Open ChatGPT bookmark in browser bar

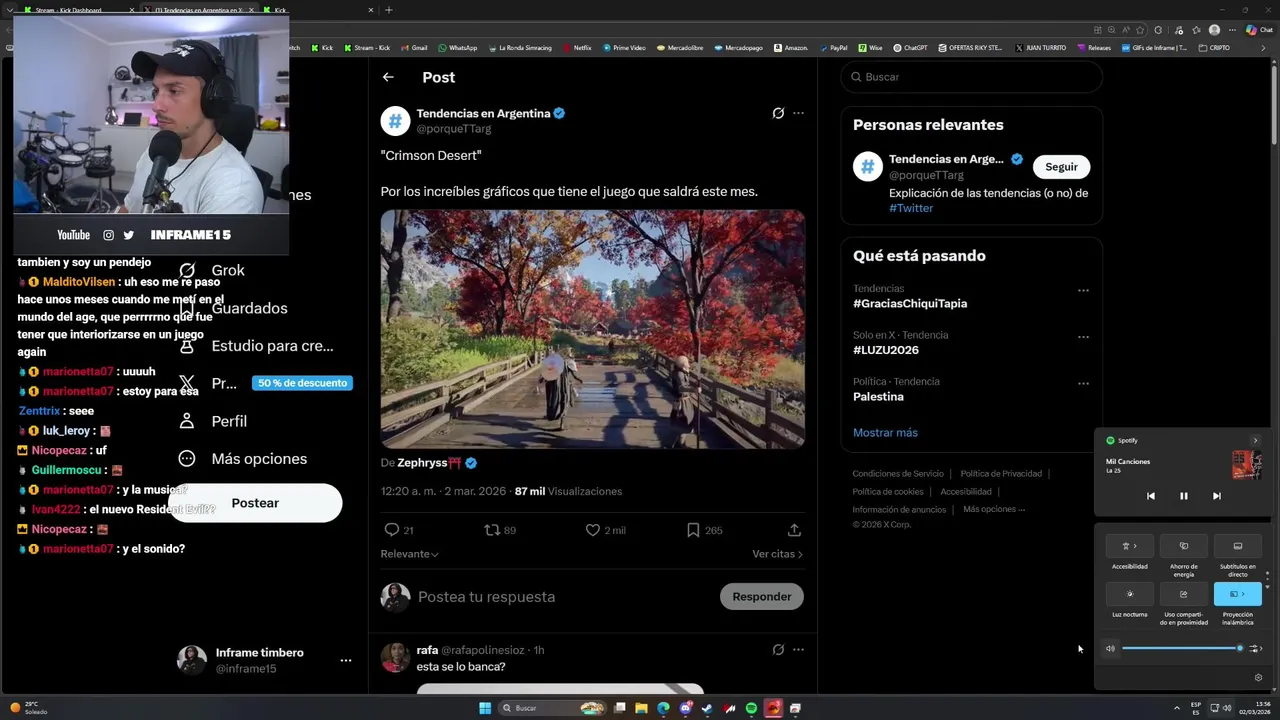910,48
